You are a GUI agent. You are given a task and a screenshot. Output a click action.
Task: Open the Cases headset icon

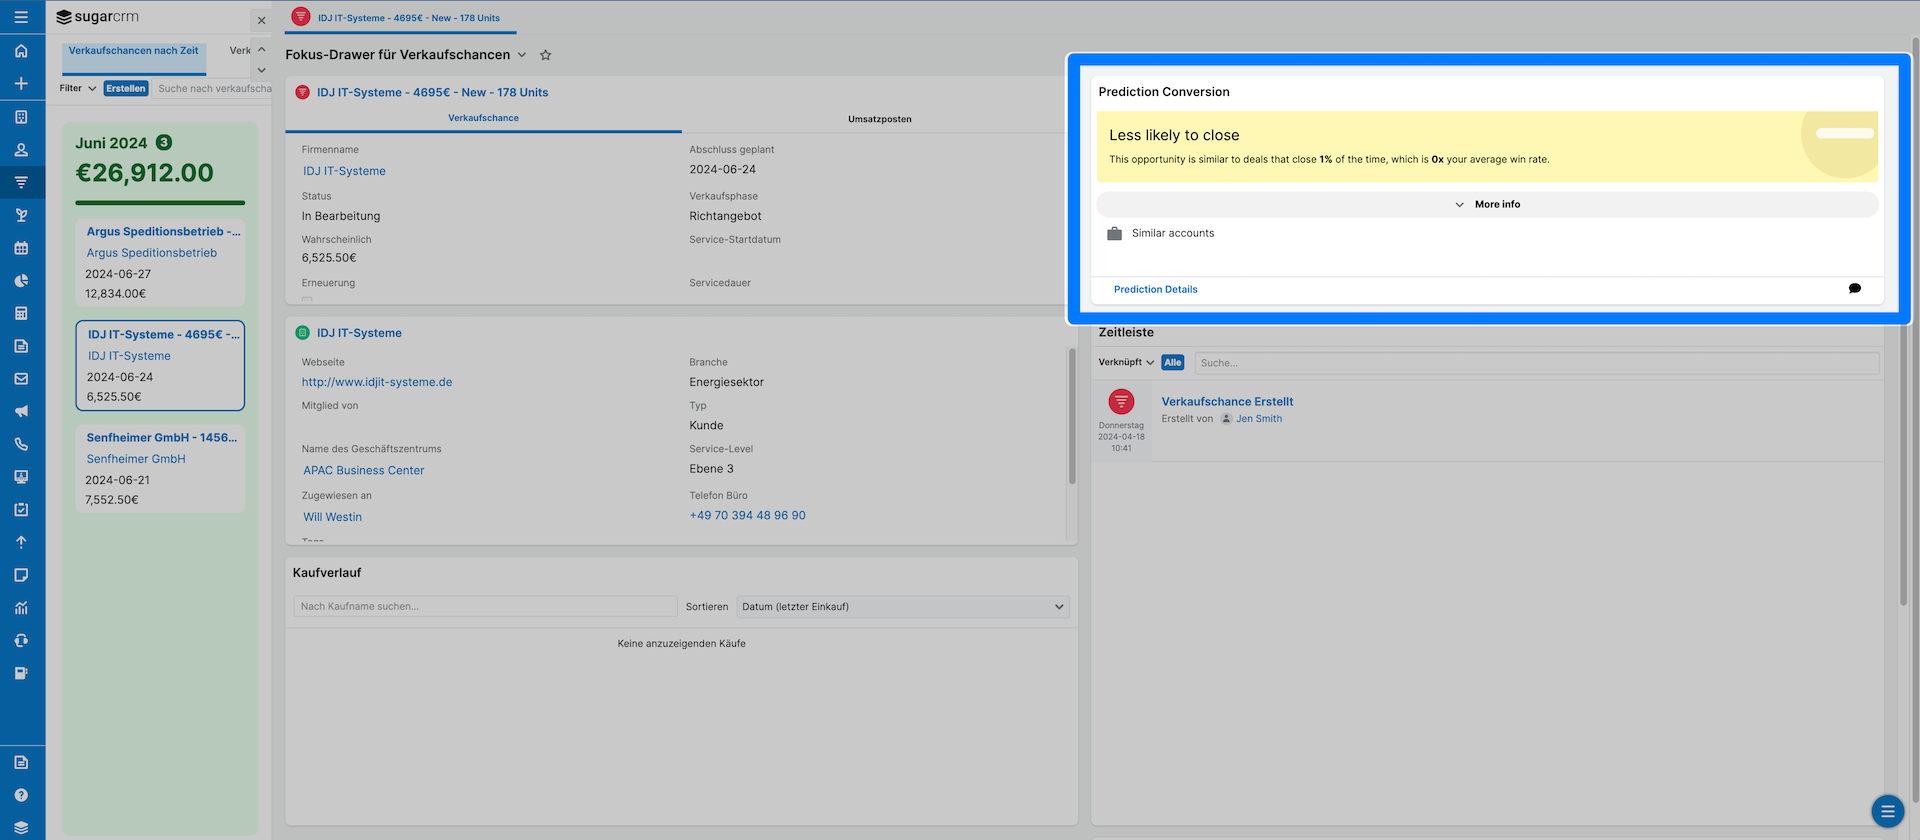click(21, 640)
